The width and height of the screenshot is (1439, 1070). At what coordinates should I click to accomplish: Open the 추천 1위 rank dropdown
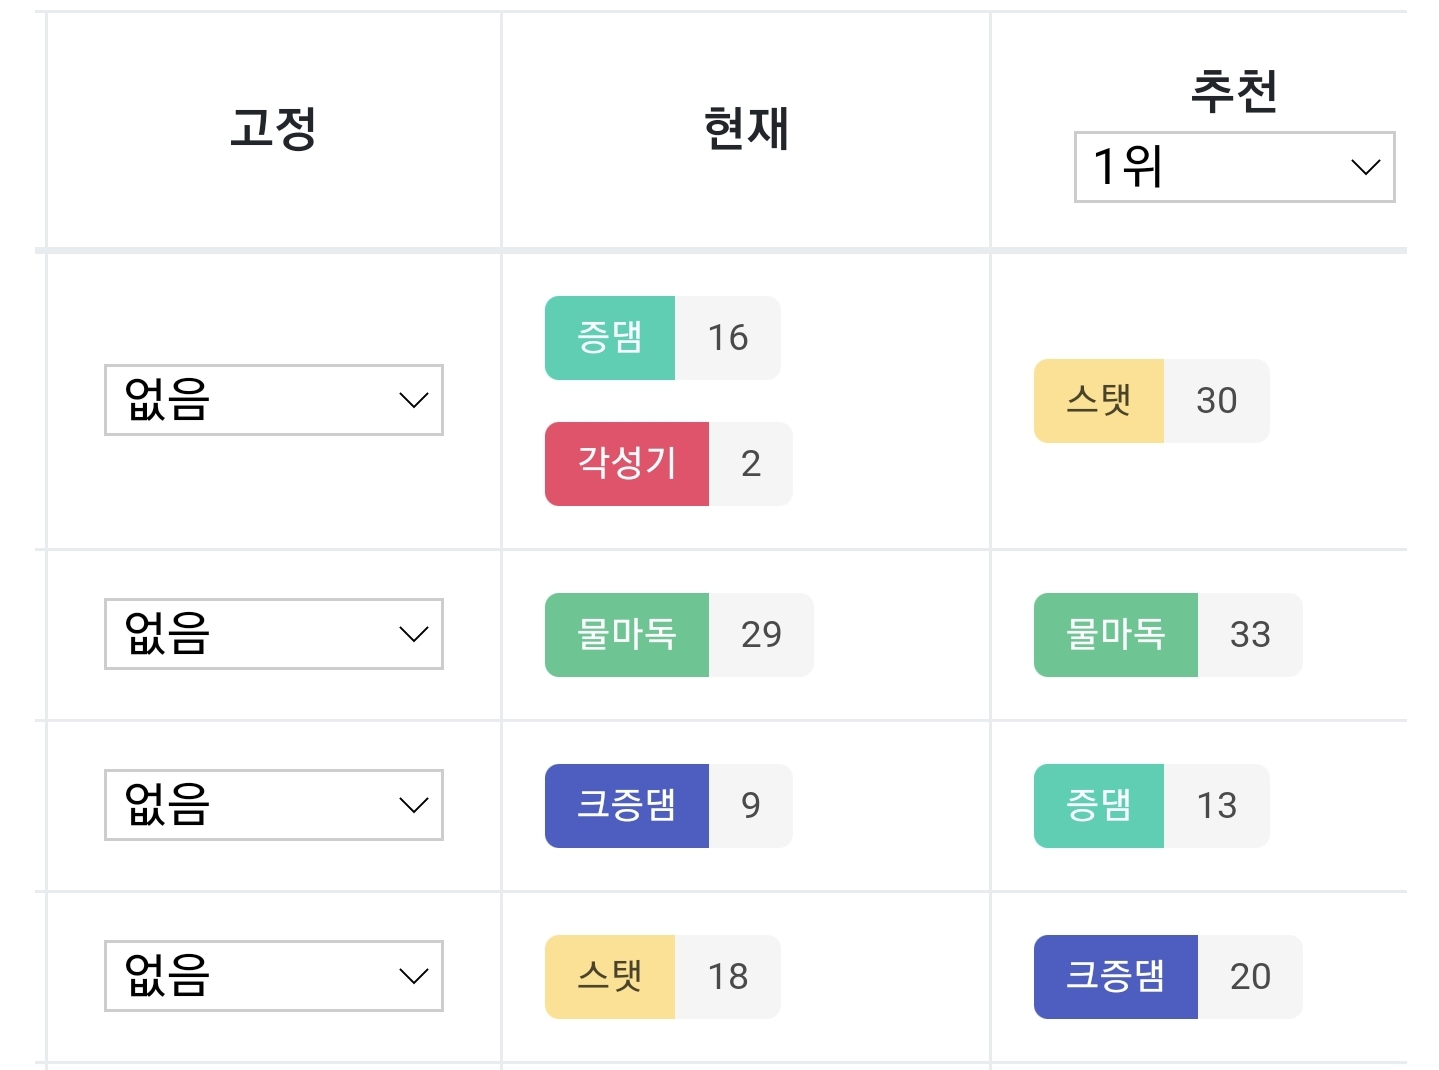tap(1234, 167)
